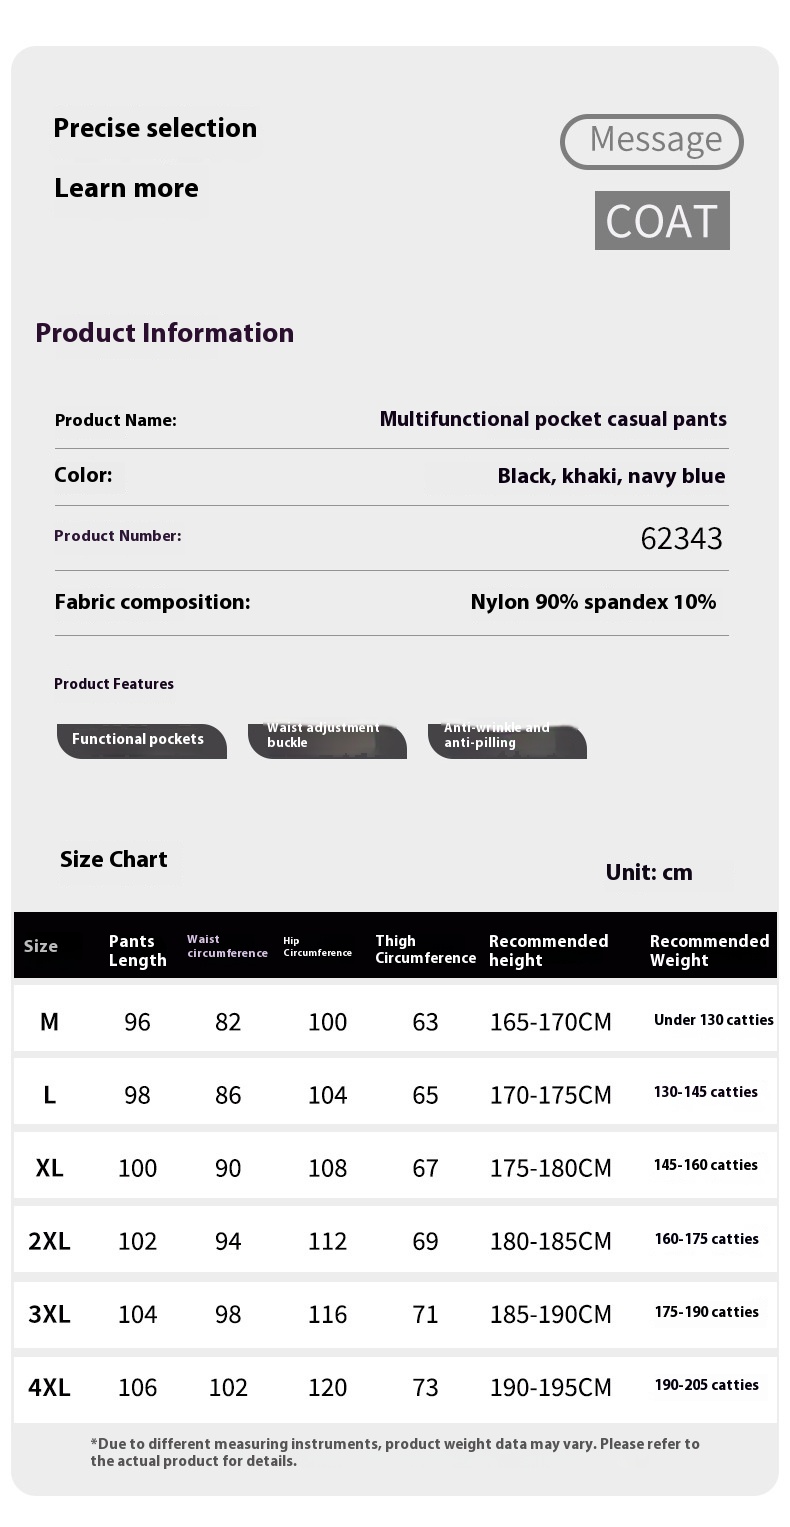Click the Pants Length column header
The width and height of the screenshot is (790, 1527).
(x=137, y=950)
